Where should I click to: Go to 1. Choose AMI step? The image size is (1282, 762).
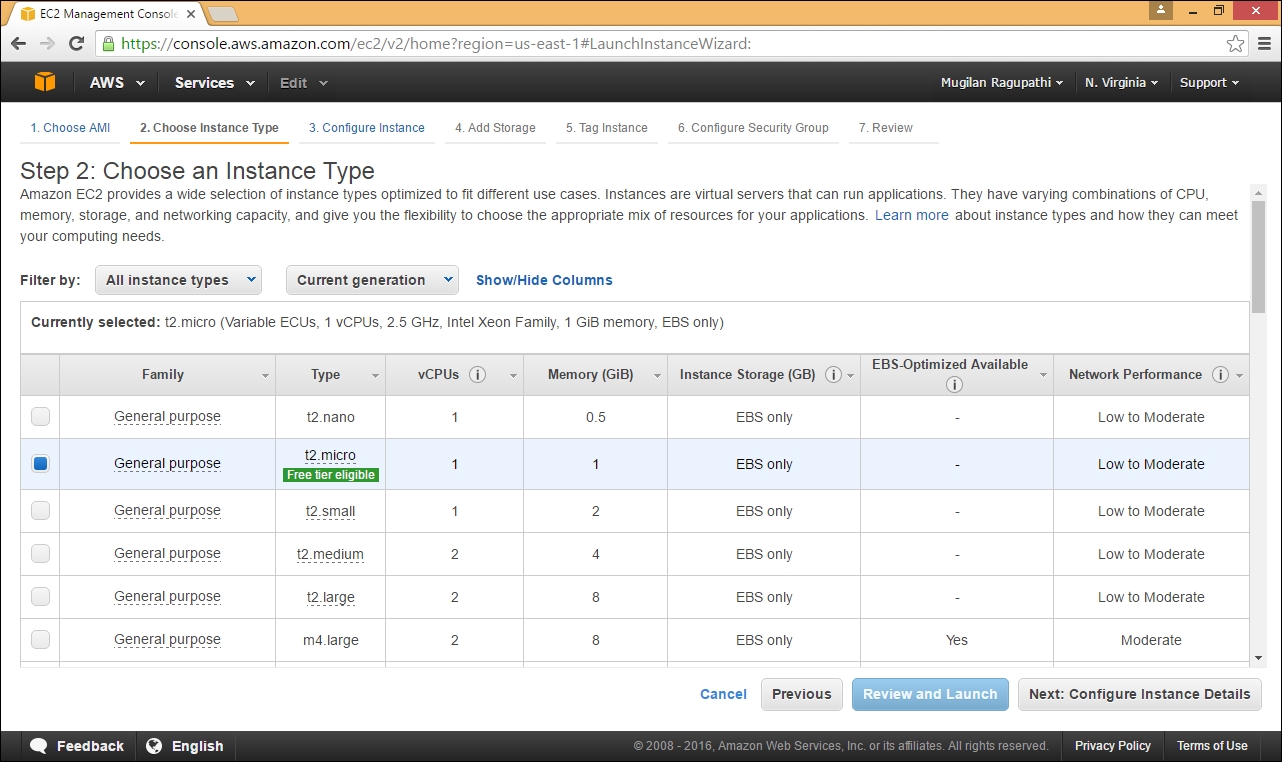[x=70, y=128]
